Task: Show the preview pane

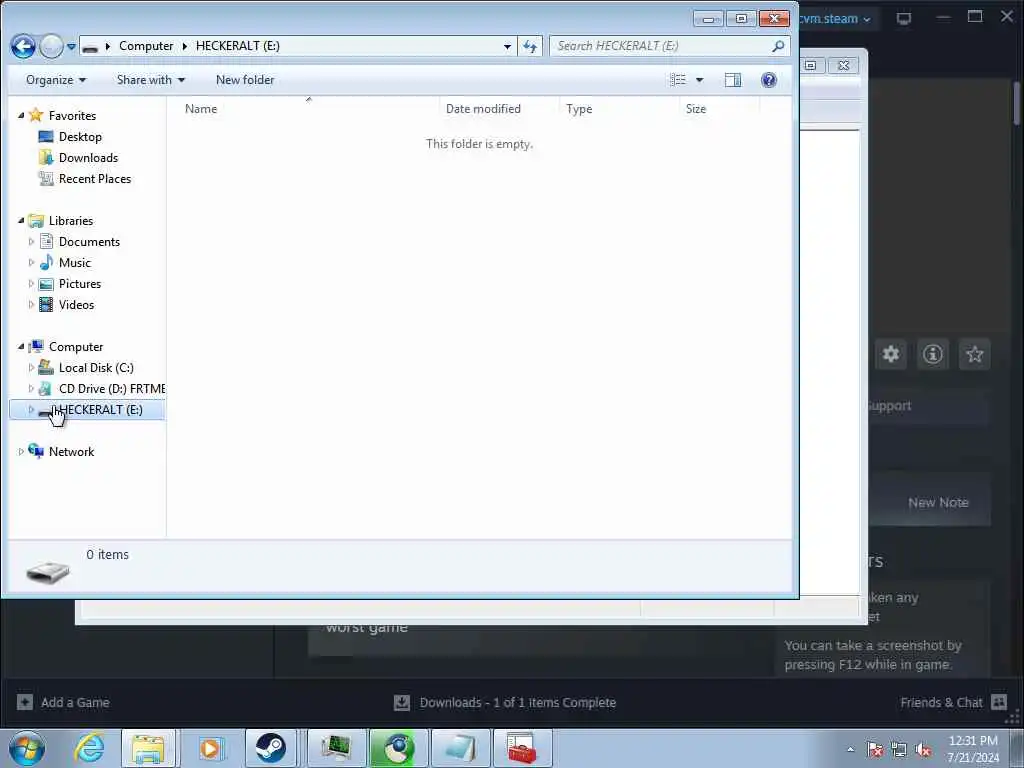Action: pos(733,80)
